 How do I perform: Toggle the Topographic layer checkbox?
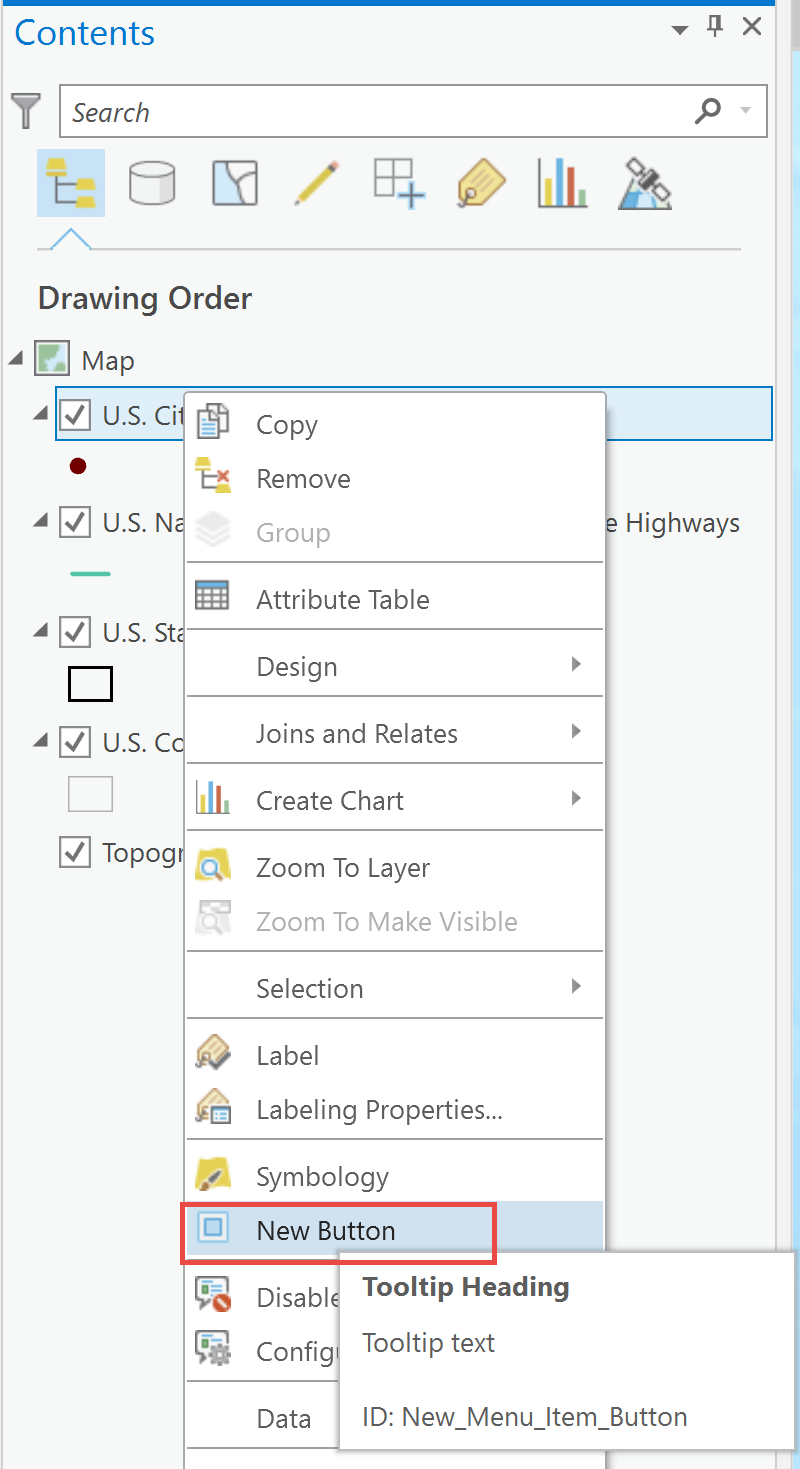coord(74,852)
